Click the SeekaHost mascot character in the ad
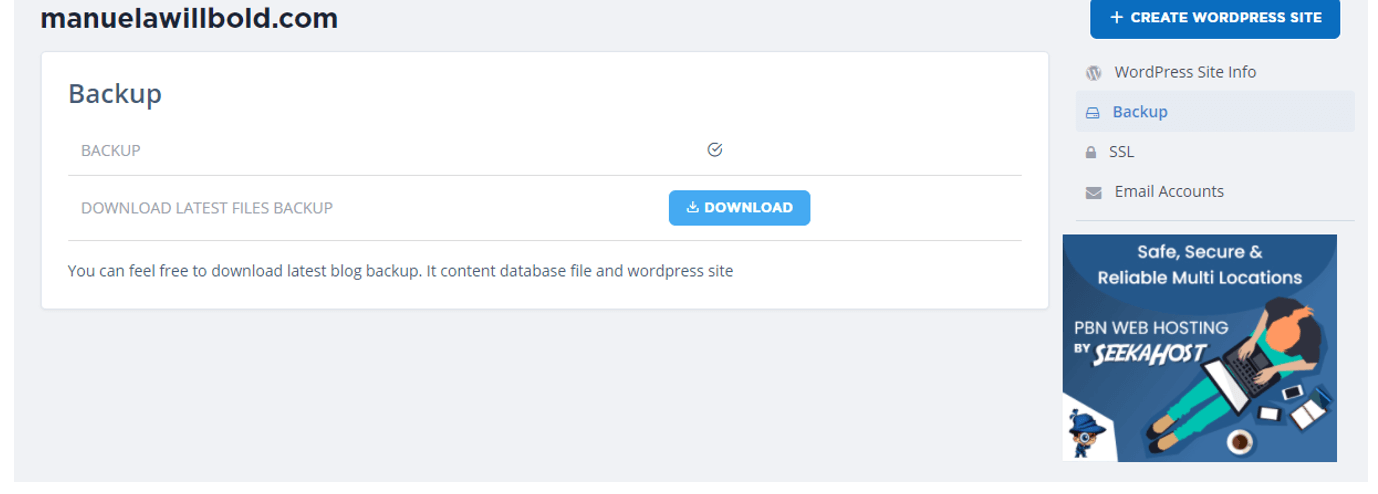This screenshot has height=494, width=1378. pyautogui.click(x=1083, y=432)
